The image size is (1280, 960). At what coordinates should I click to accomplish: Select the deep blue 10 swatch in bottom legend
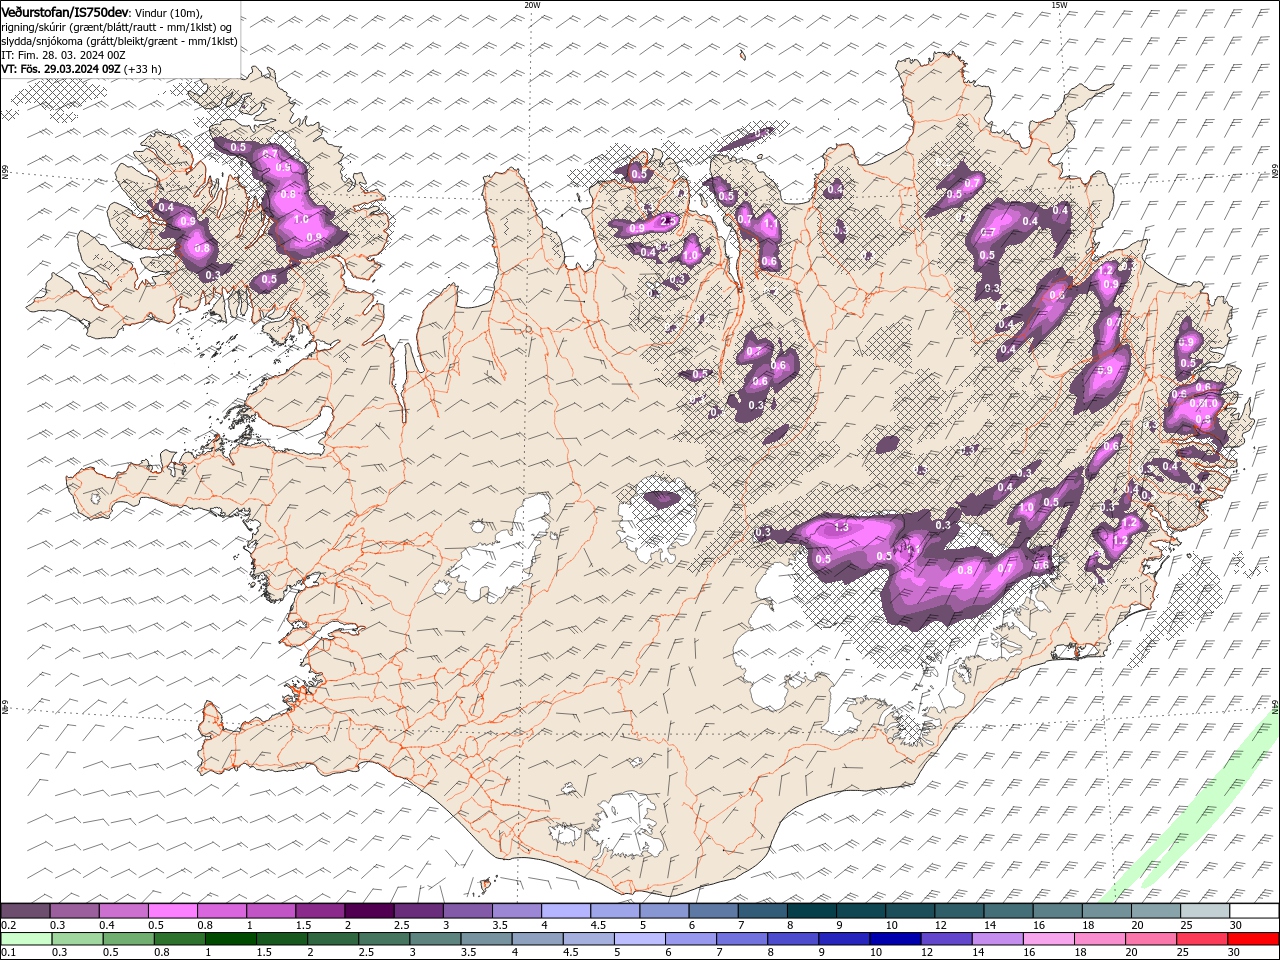894,939
